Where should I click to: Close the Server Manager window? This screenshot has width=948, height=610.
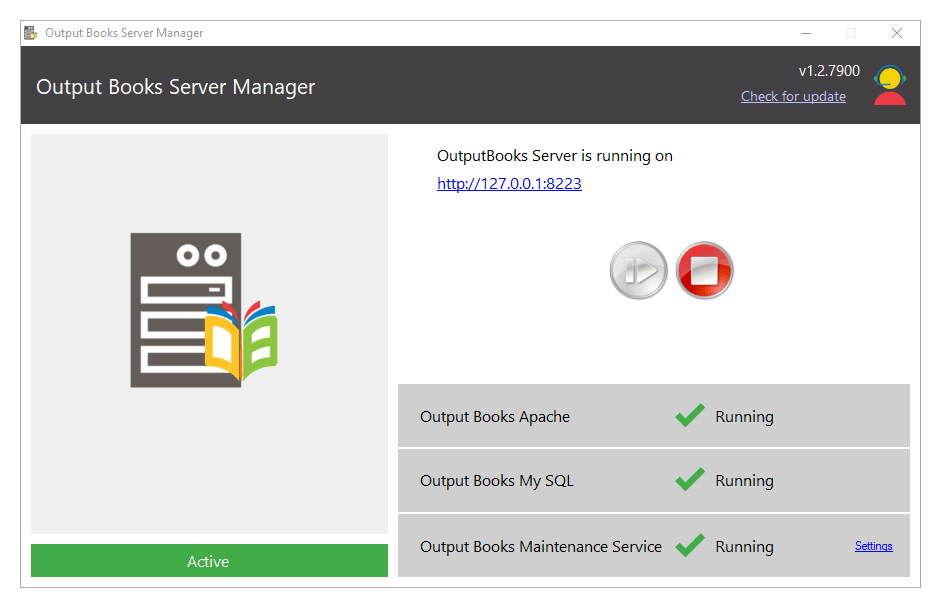click(897, 33)
